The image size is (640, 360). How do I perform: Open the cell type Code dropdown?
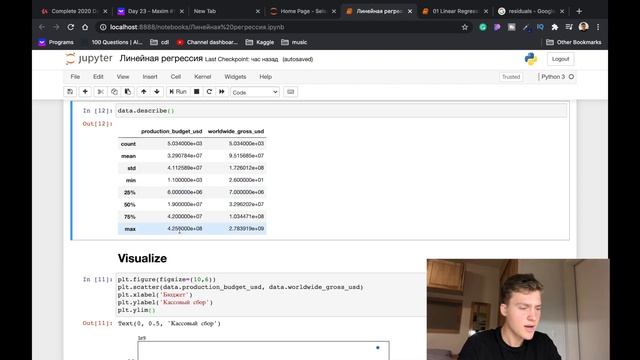pos(255,92)
